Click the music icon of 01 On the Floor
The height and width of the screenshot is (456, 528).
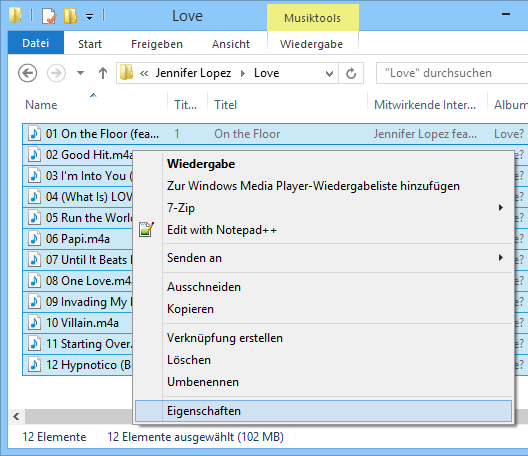[x=34, y=134]
